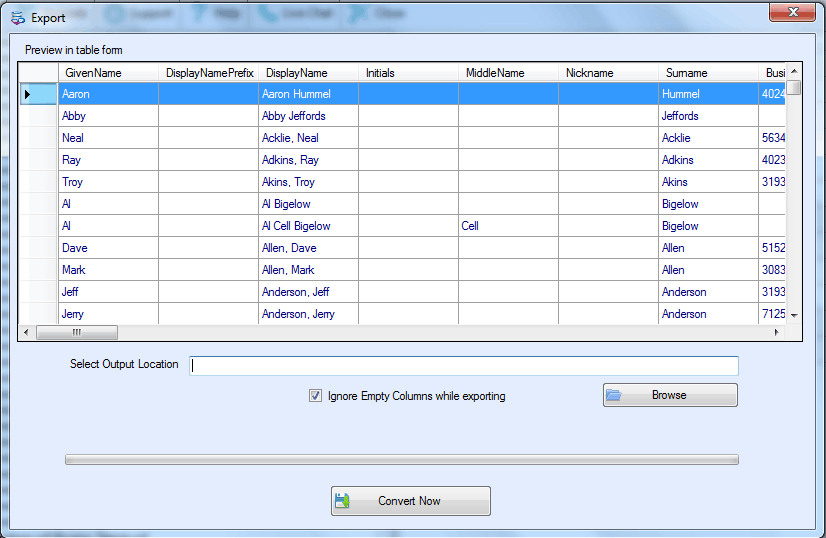This screenshot has height=538, width=826.
Task: Click the Al Cell Bigelow display name cell
Action: [309, 226]
